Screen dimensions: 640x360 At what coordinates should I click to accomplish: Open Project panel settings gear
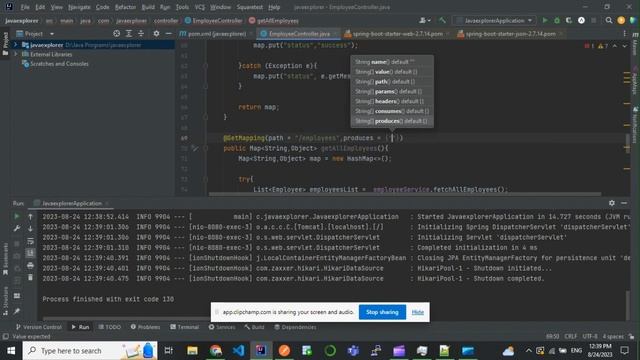click(156, 34)
